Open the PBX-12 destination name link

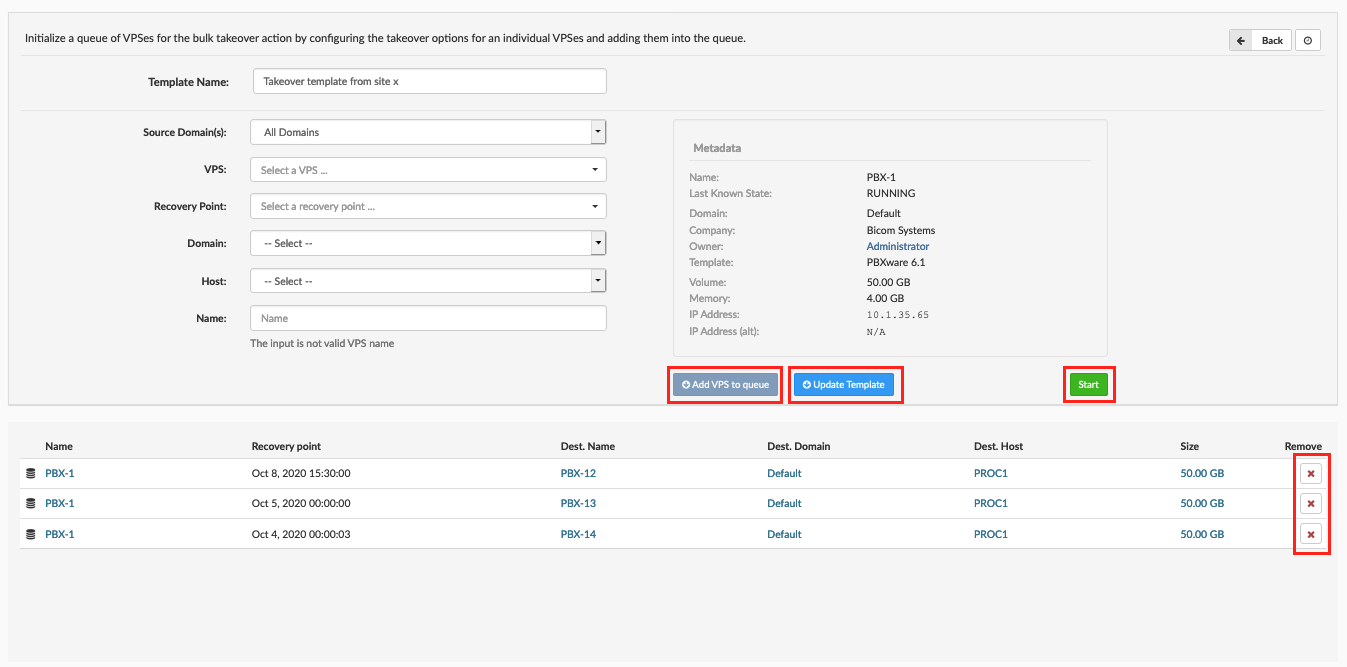(578, 474)
